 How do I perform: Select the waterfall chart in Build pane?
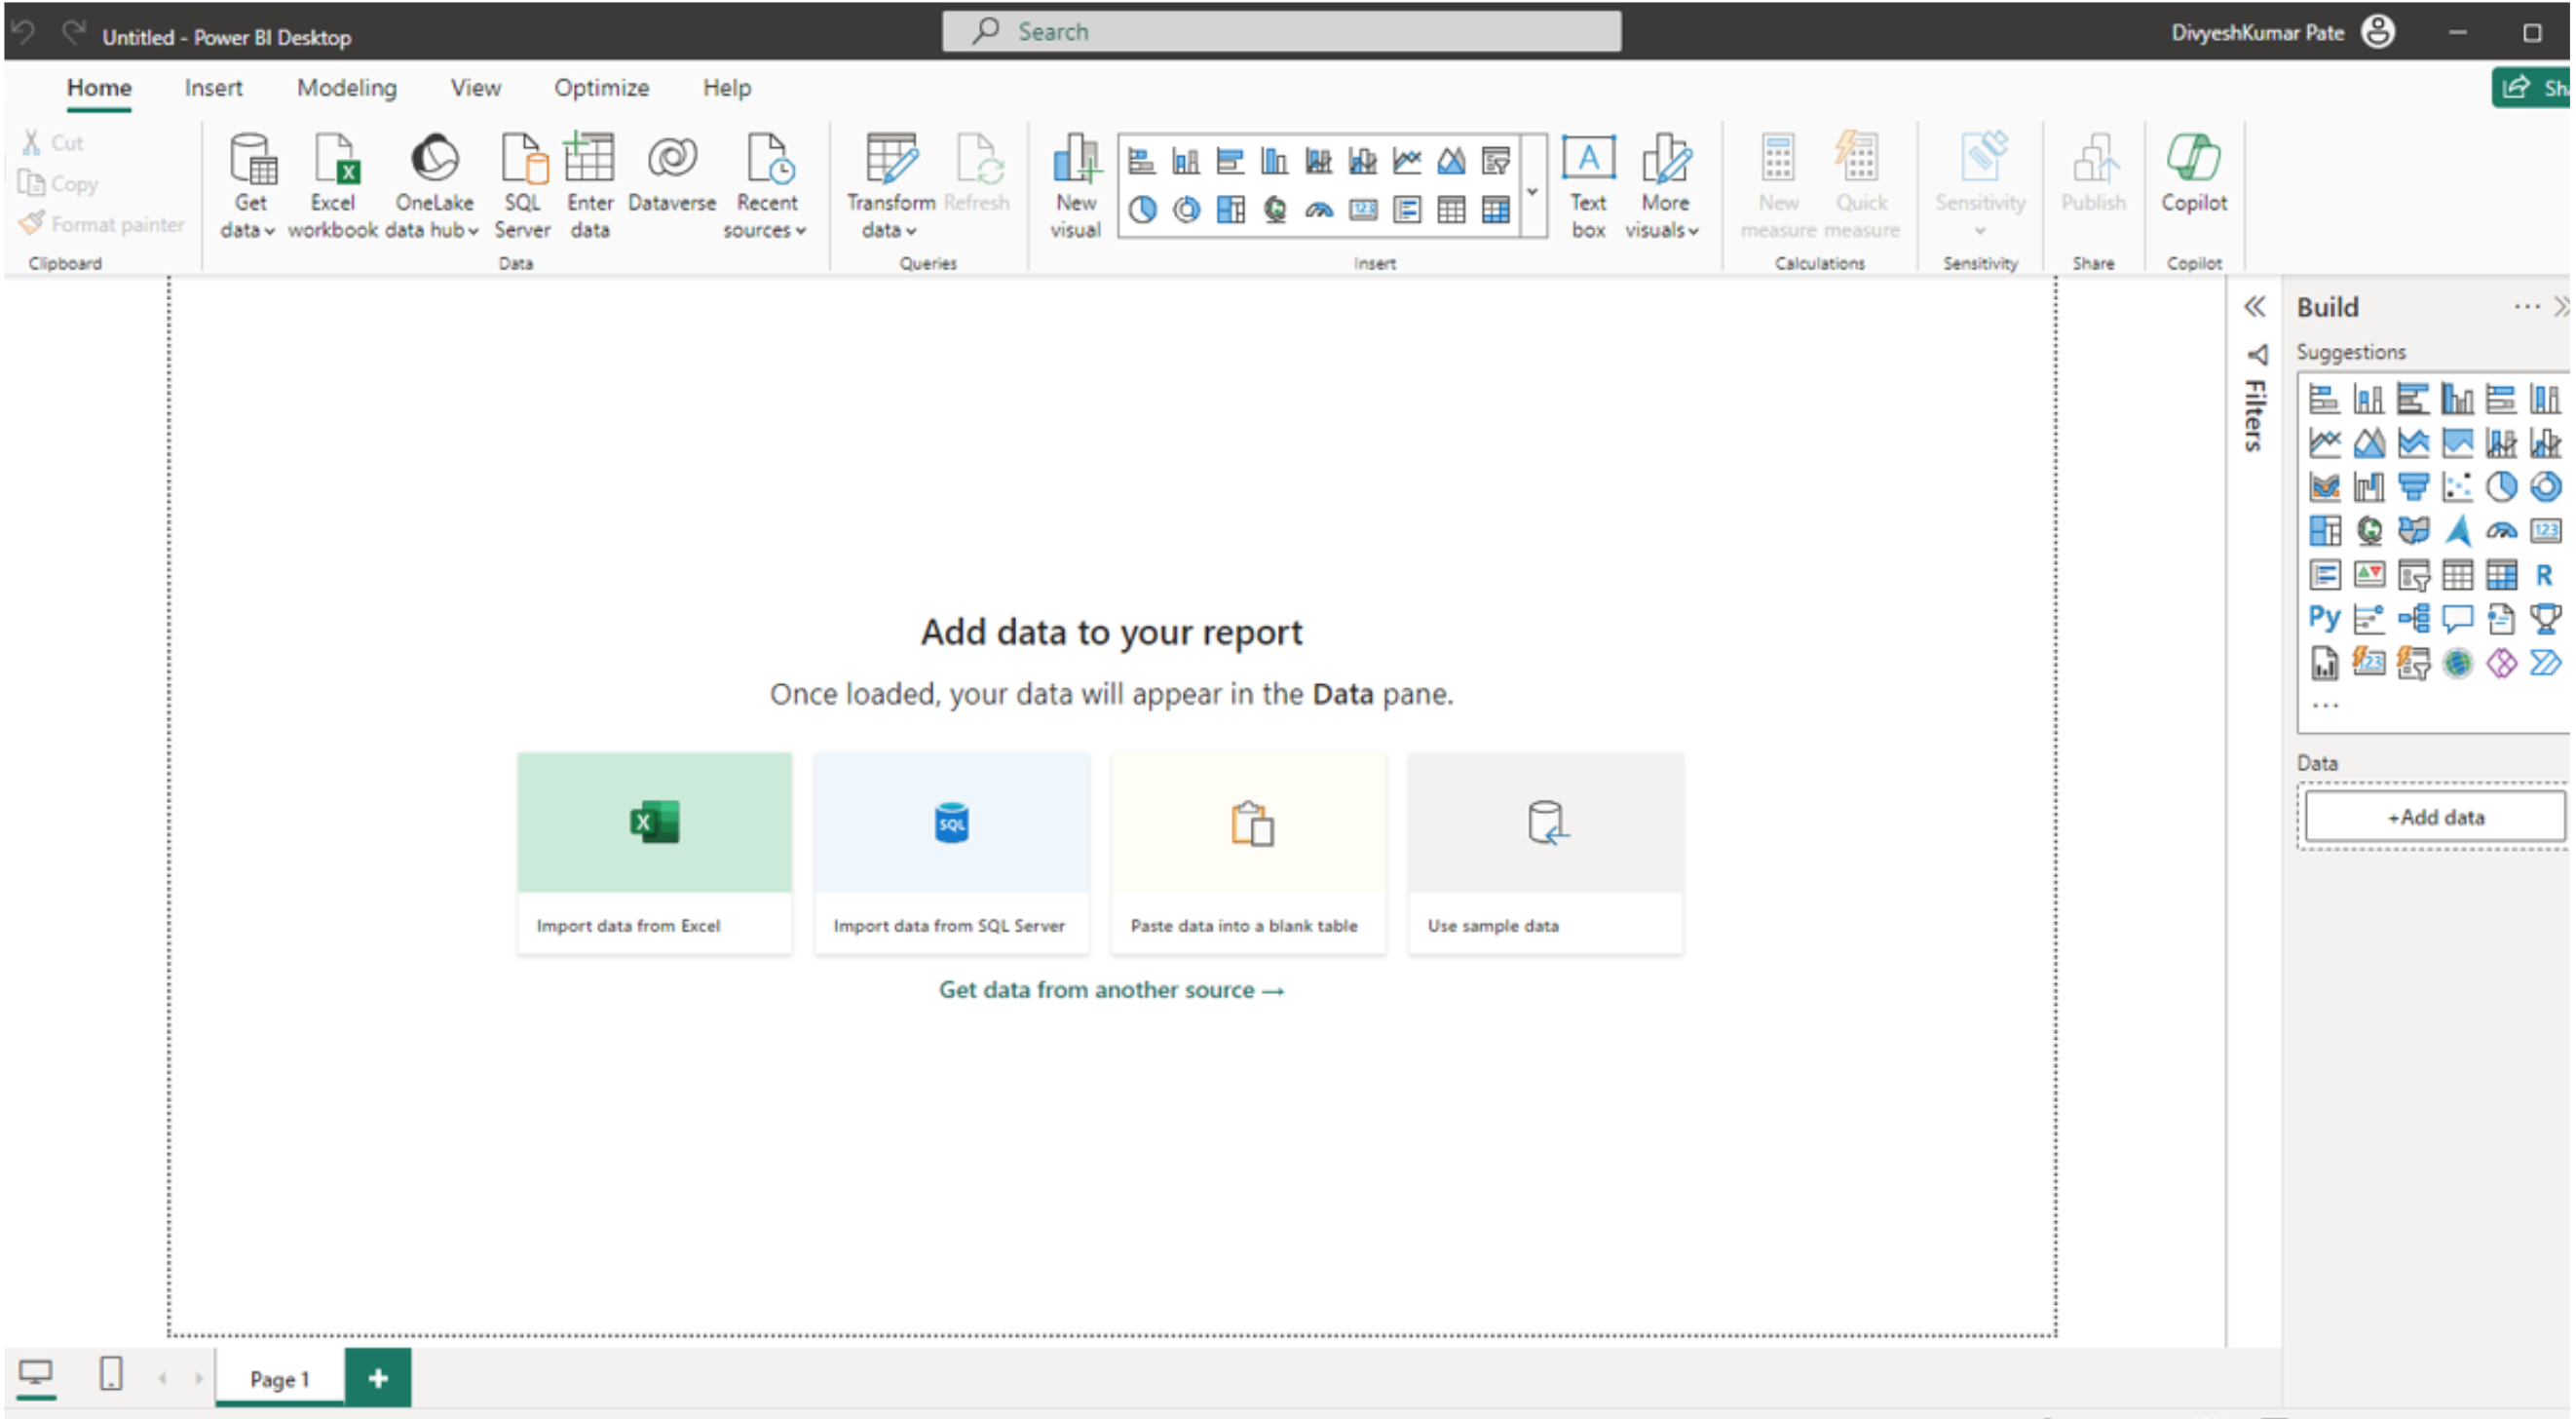2369,487
